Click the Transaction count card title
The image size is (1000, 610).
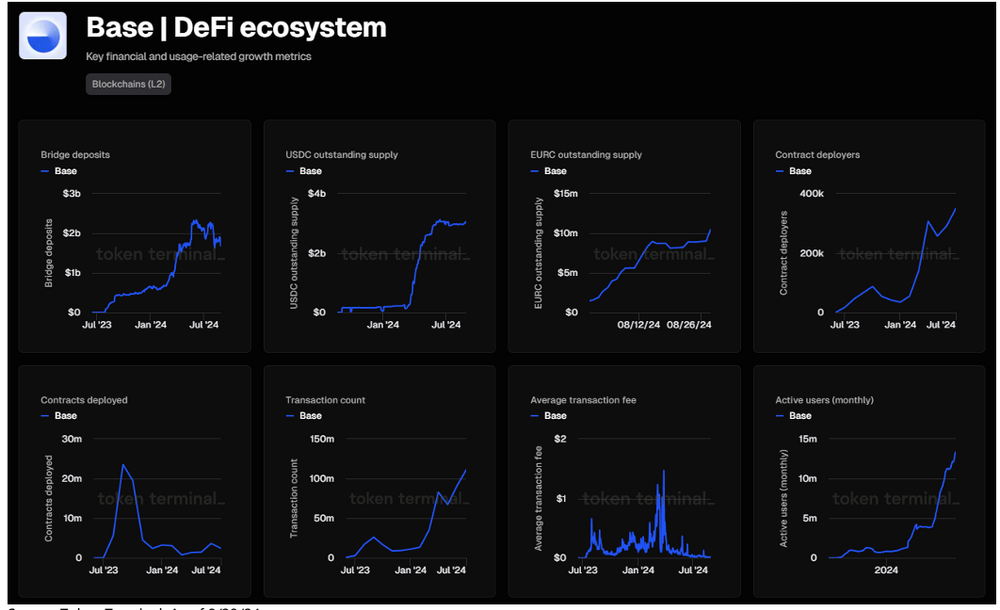pyautogui.click(x=325, y=400)
